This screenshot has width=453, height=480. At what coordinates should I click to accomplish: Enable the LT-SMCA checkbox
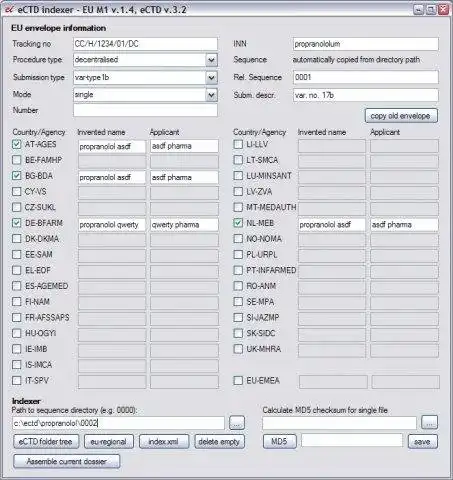click(238, 160)
